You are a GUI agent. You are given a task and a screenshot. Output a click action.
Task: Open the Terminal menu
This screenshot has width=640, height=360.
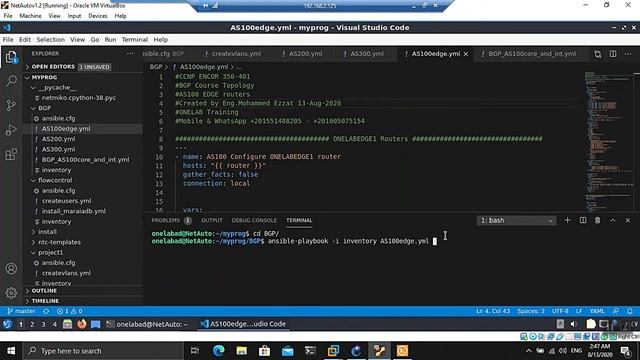135,40
